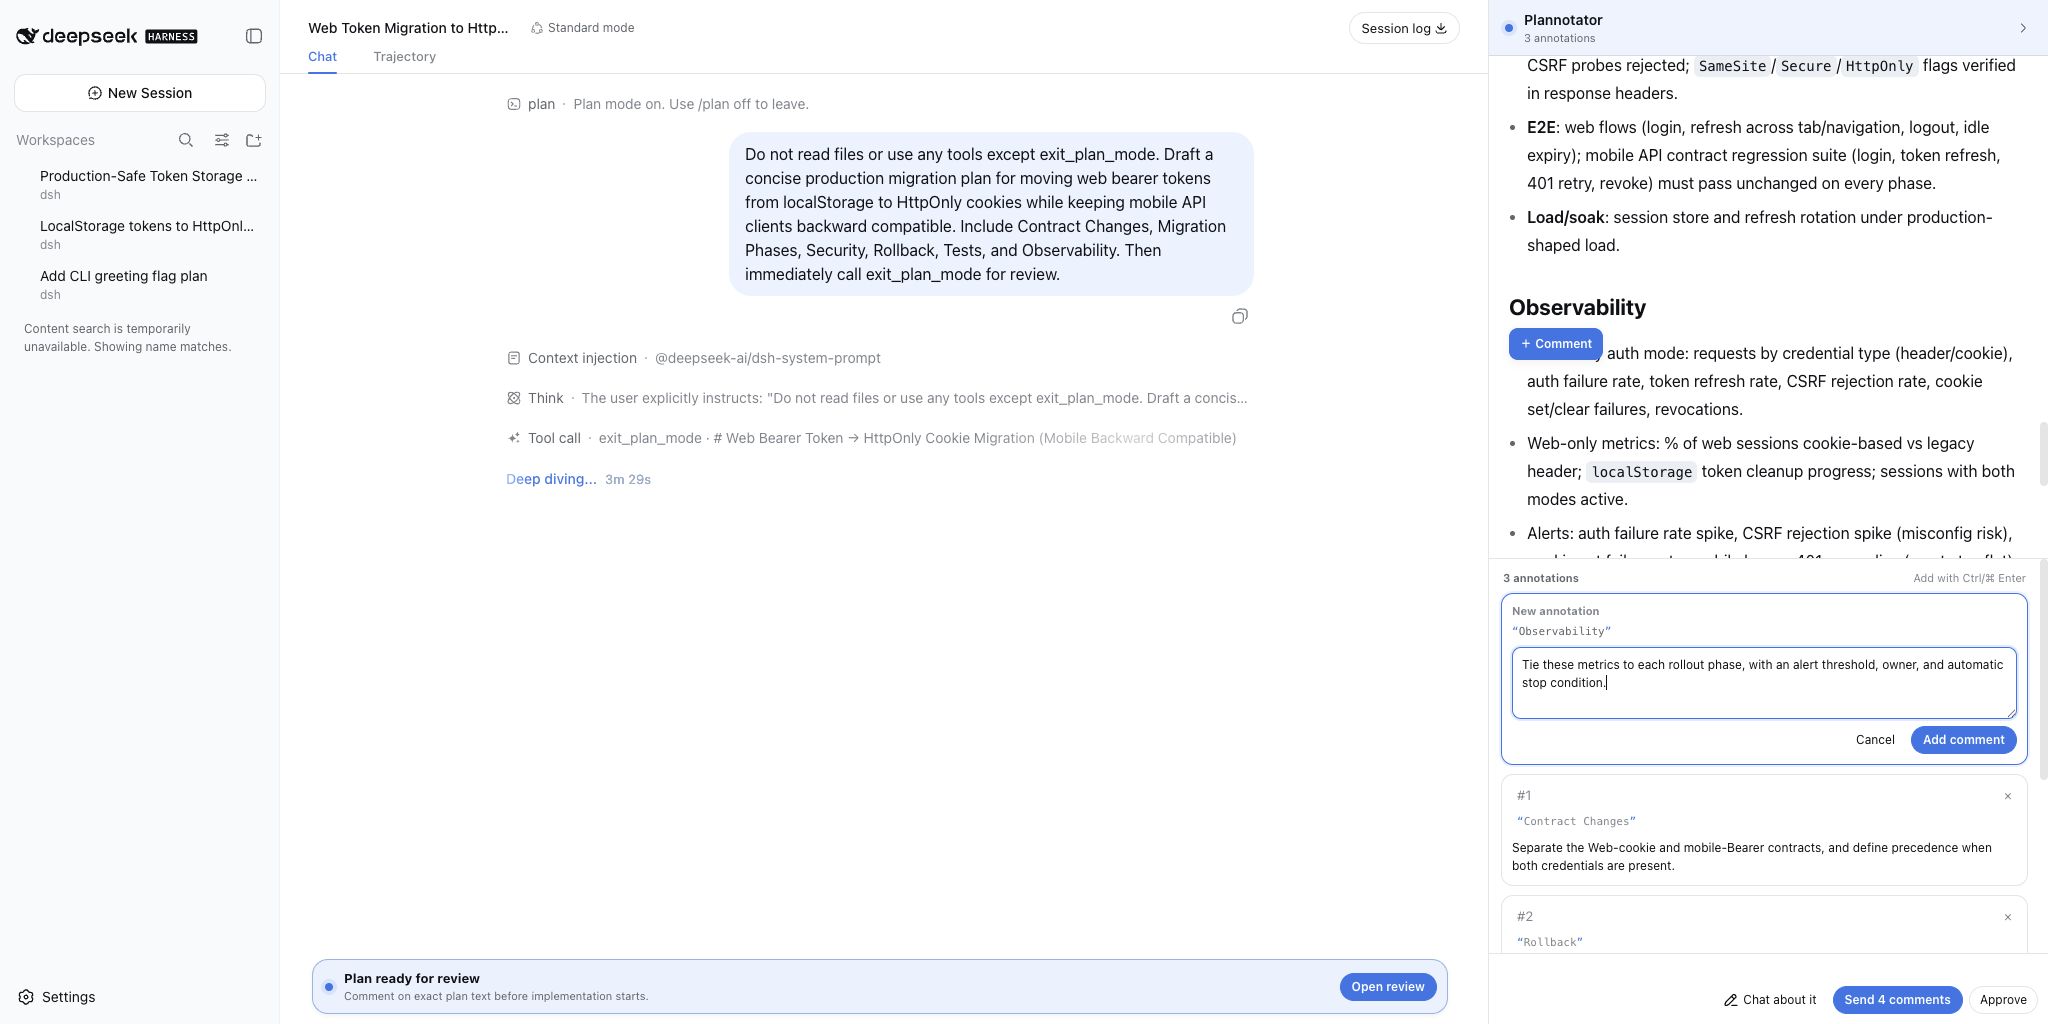Image resolution: width=2048 pixels, height=1024 pixels.
Task: Click session title Web Token Migration
Action: 408,28
